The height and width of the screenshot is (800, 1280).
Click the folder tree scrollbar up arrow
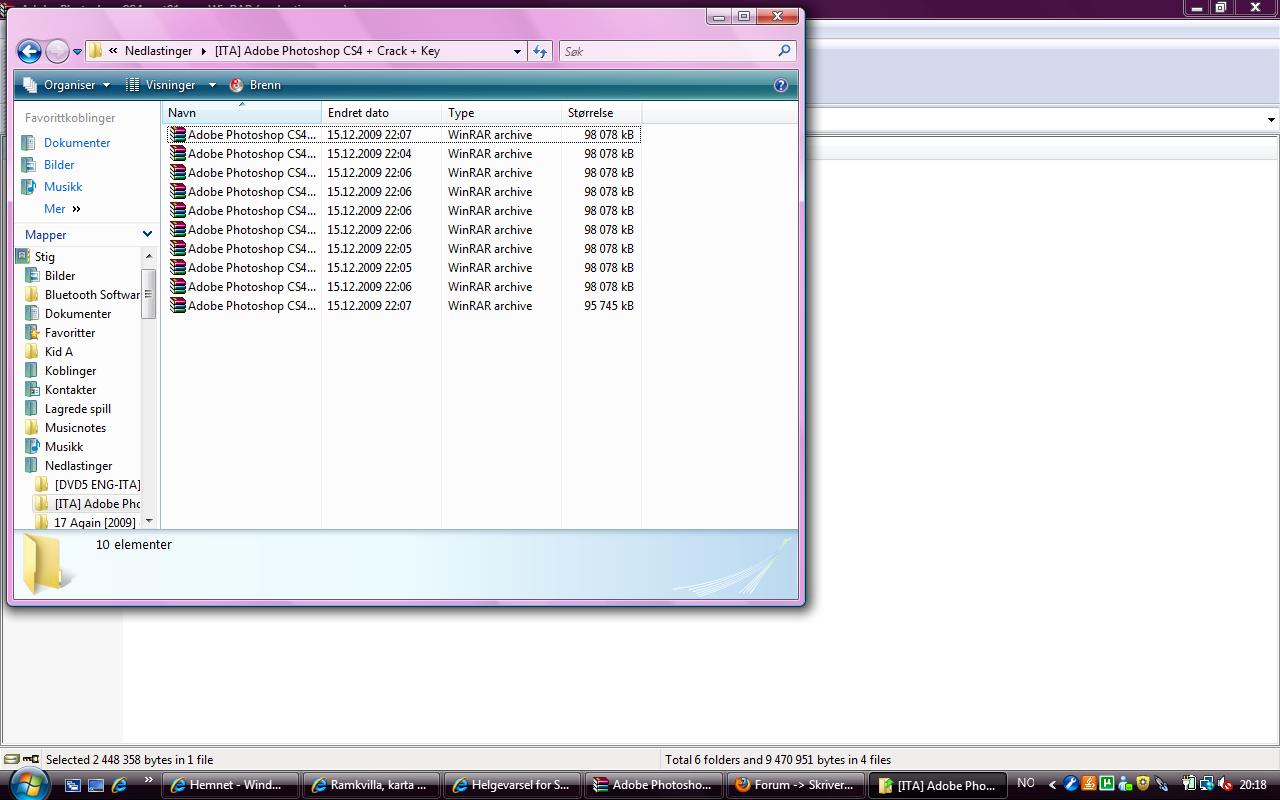coord(149,256)
